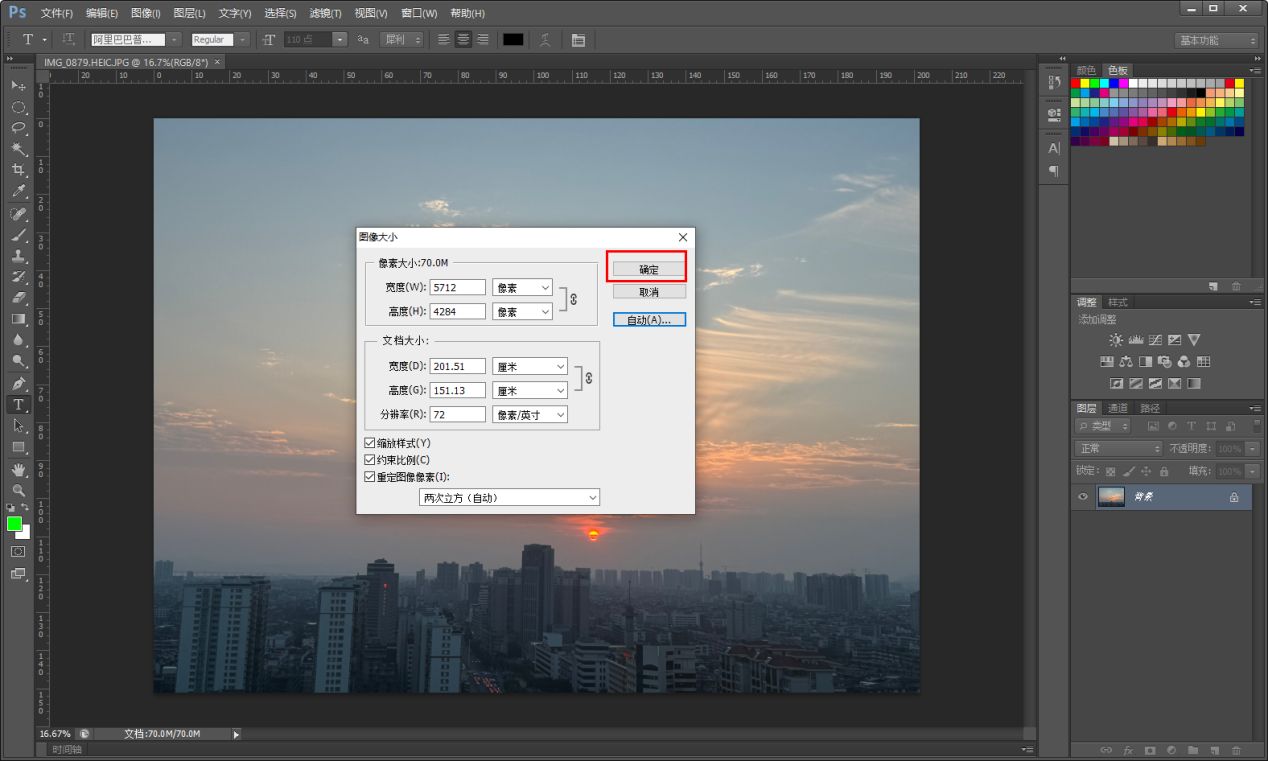The image size is (1268, 761).
Task: Select the Eraser tool
Action: [18, 298]
